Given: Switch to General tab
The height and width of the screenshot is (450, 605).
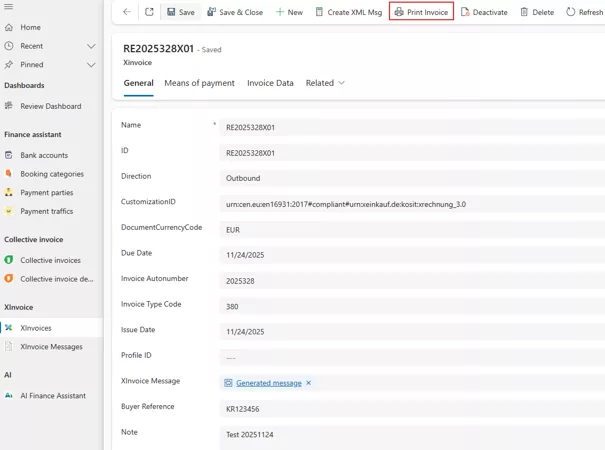Looking at the screenshot, I should 139,83.
